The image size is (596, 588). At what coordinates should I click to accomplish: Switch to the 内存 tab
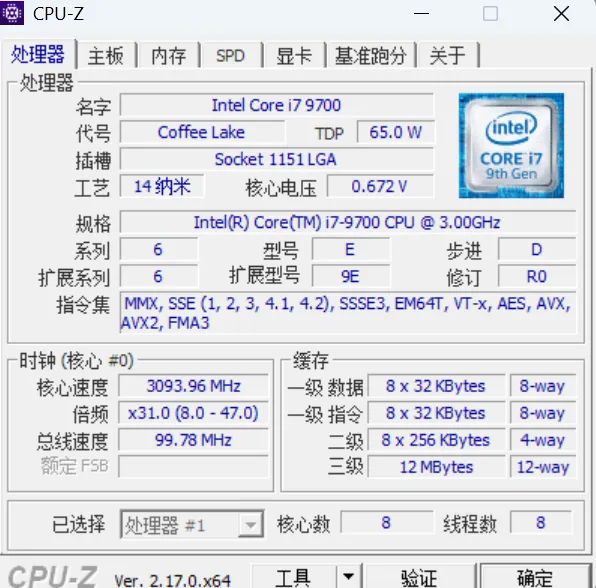(169, 55)
